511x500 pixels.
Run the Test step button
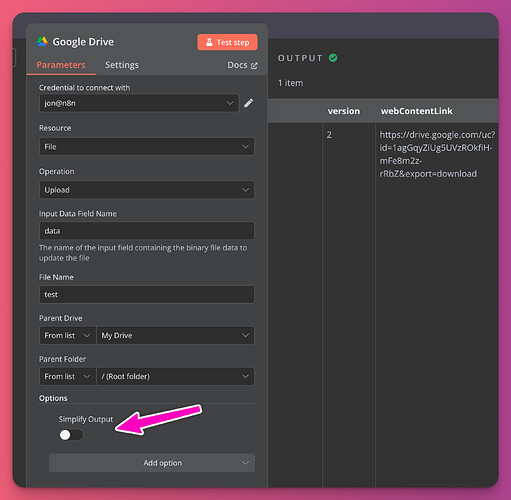[227, 42]
